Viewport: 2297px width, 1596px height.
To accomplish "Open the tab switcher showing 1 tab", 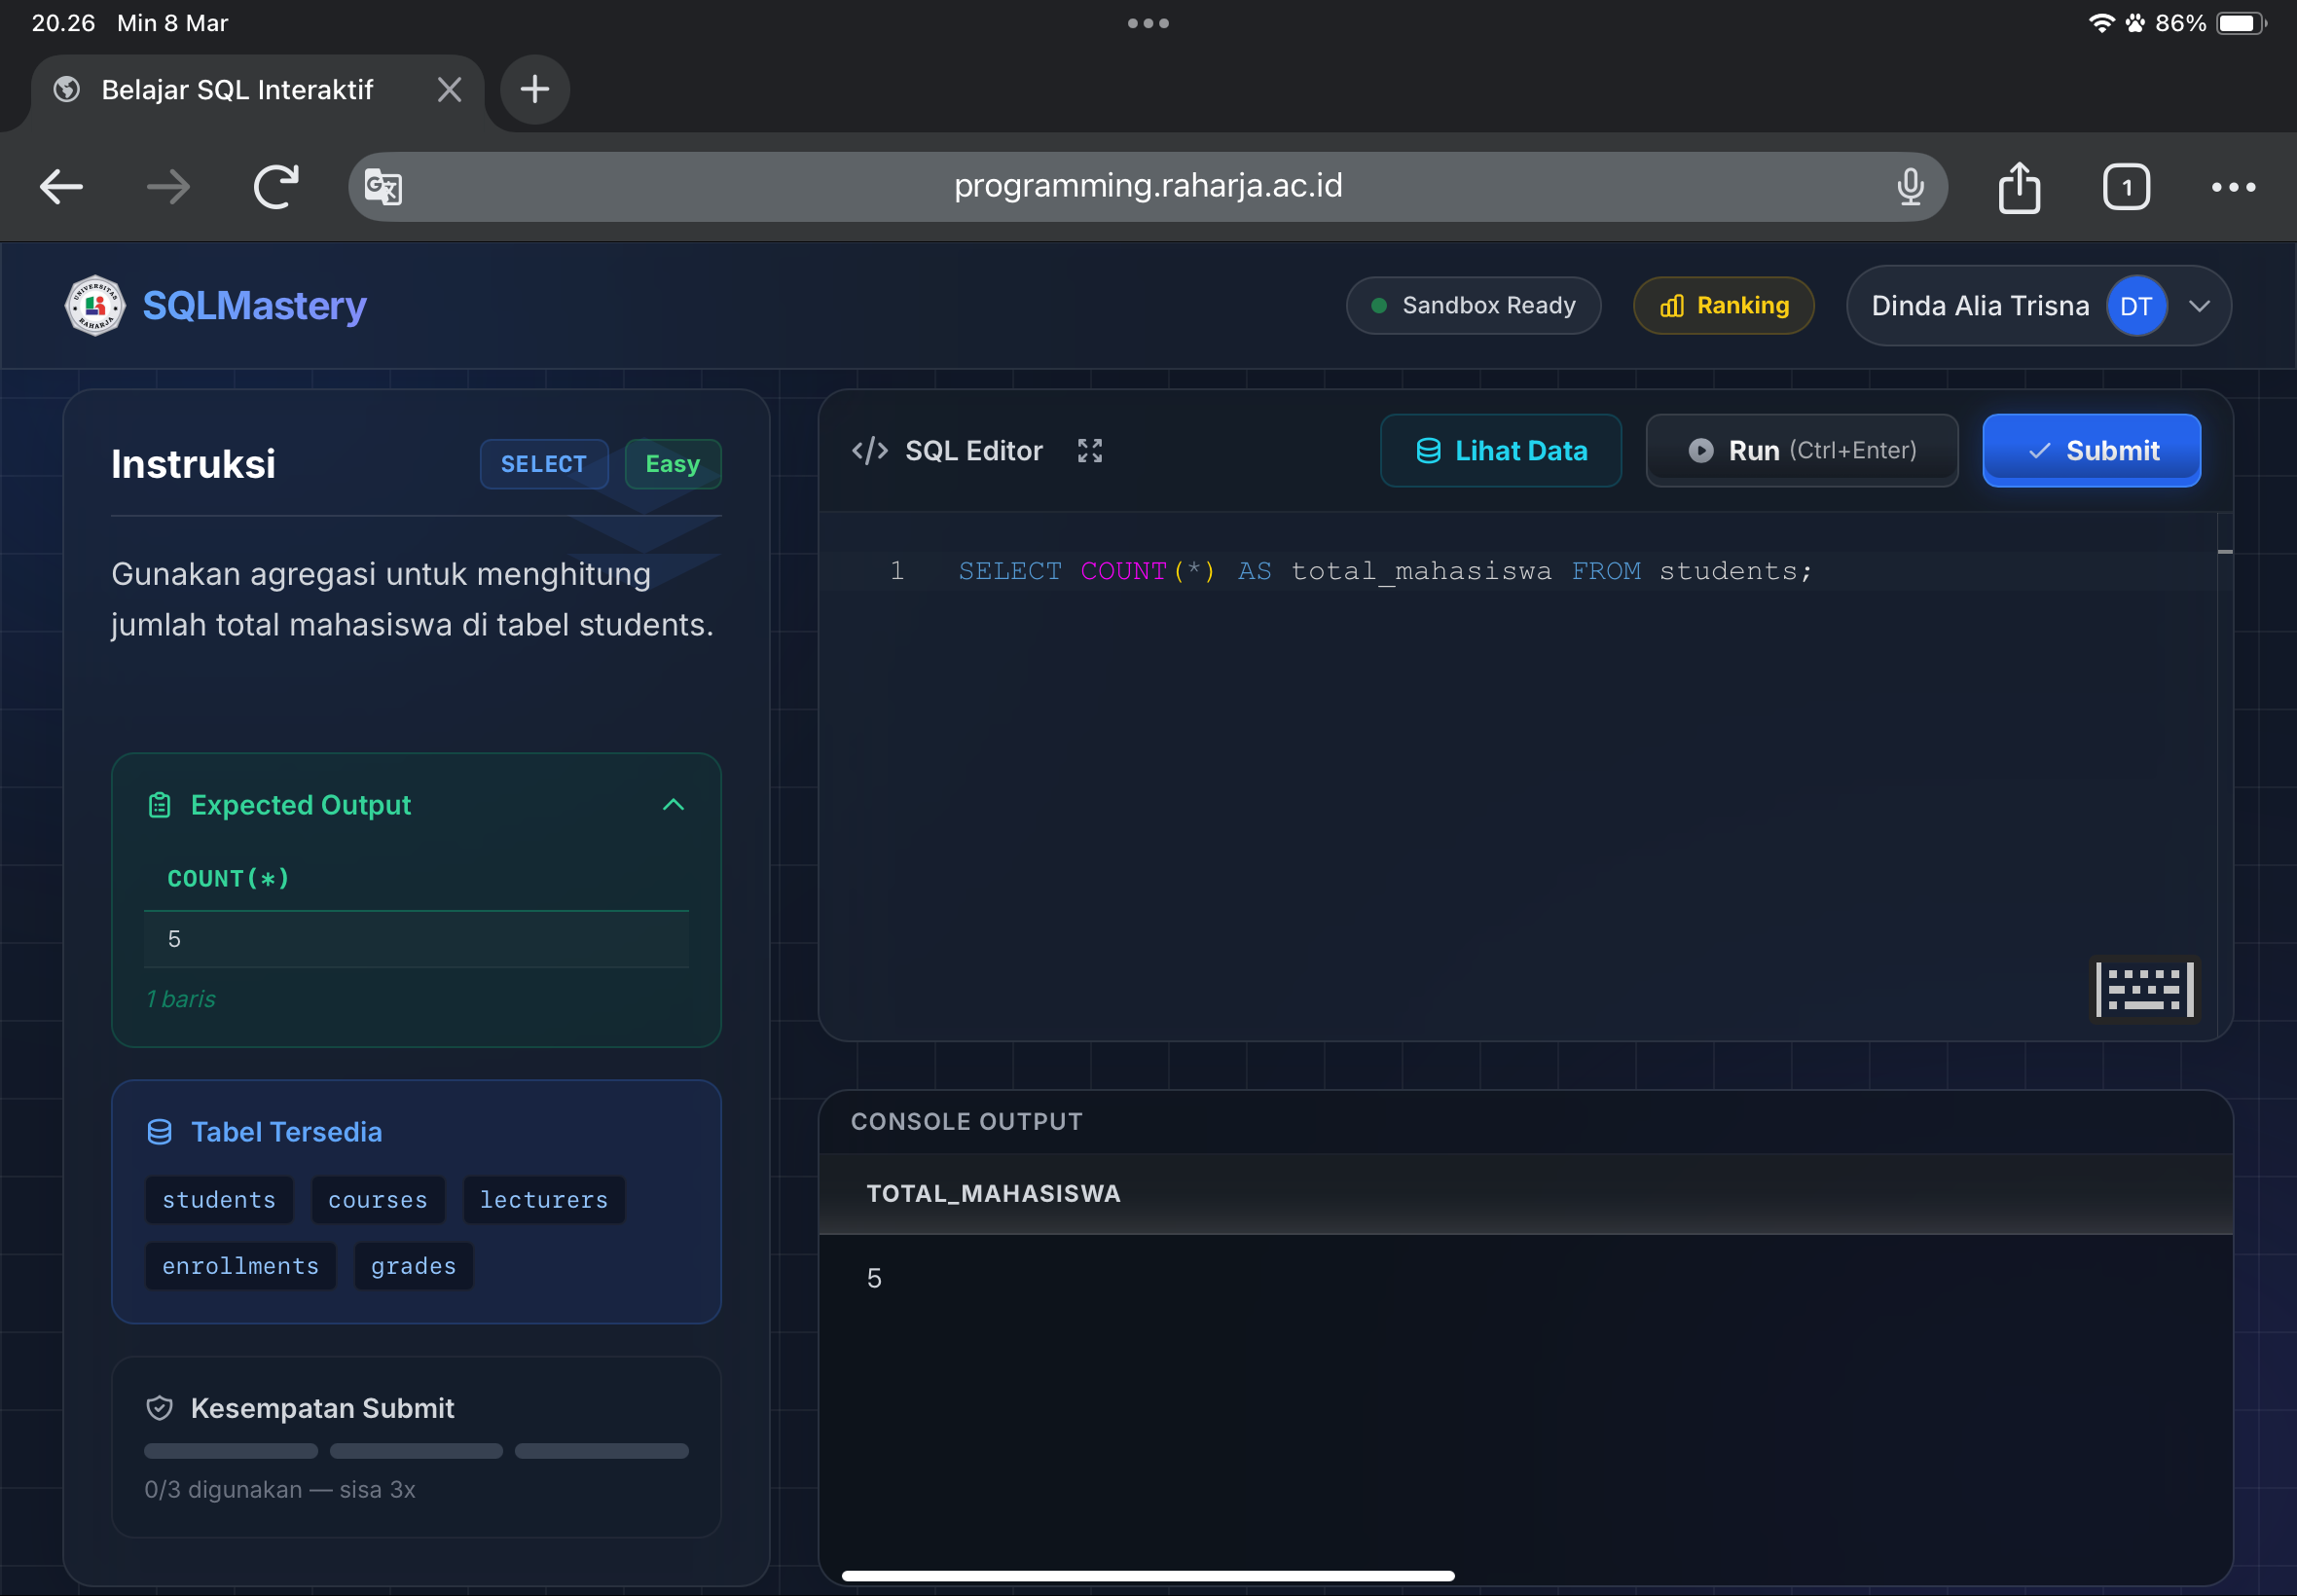I will point(2125,187).
